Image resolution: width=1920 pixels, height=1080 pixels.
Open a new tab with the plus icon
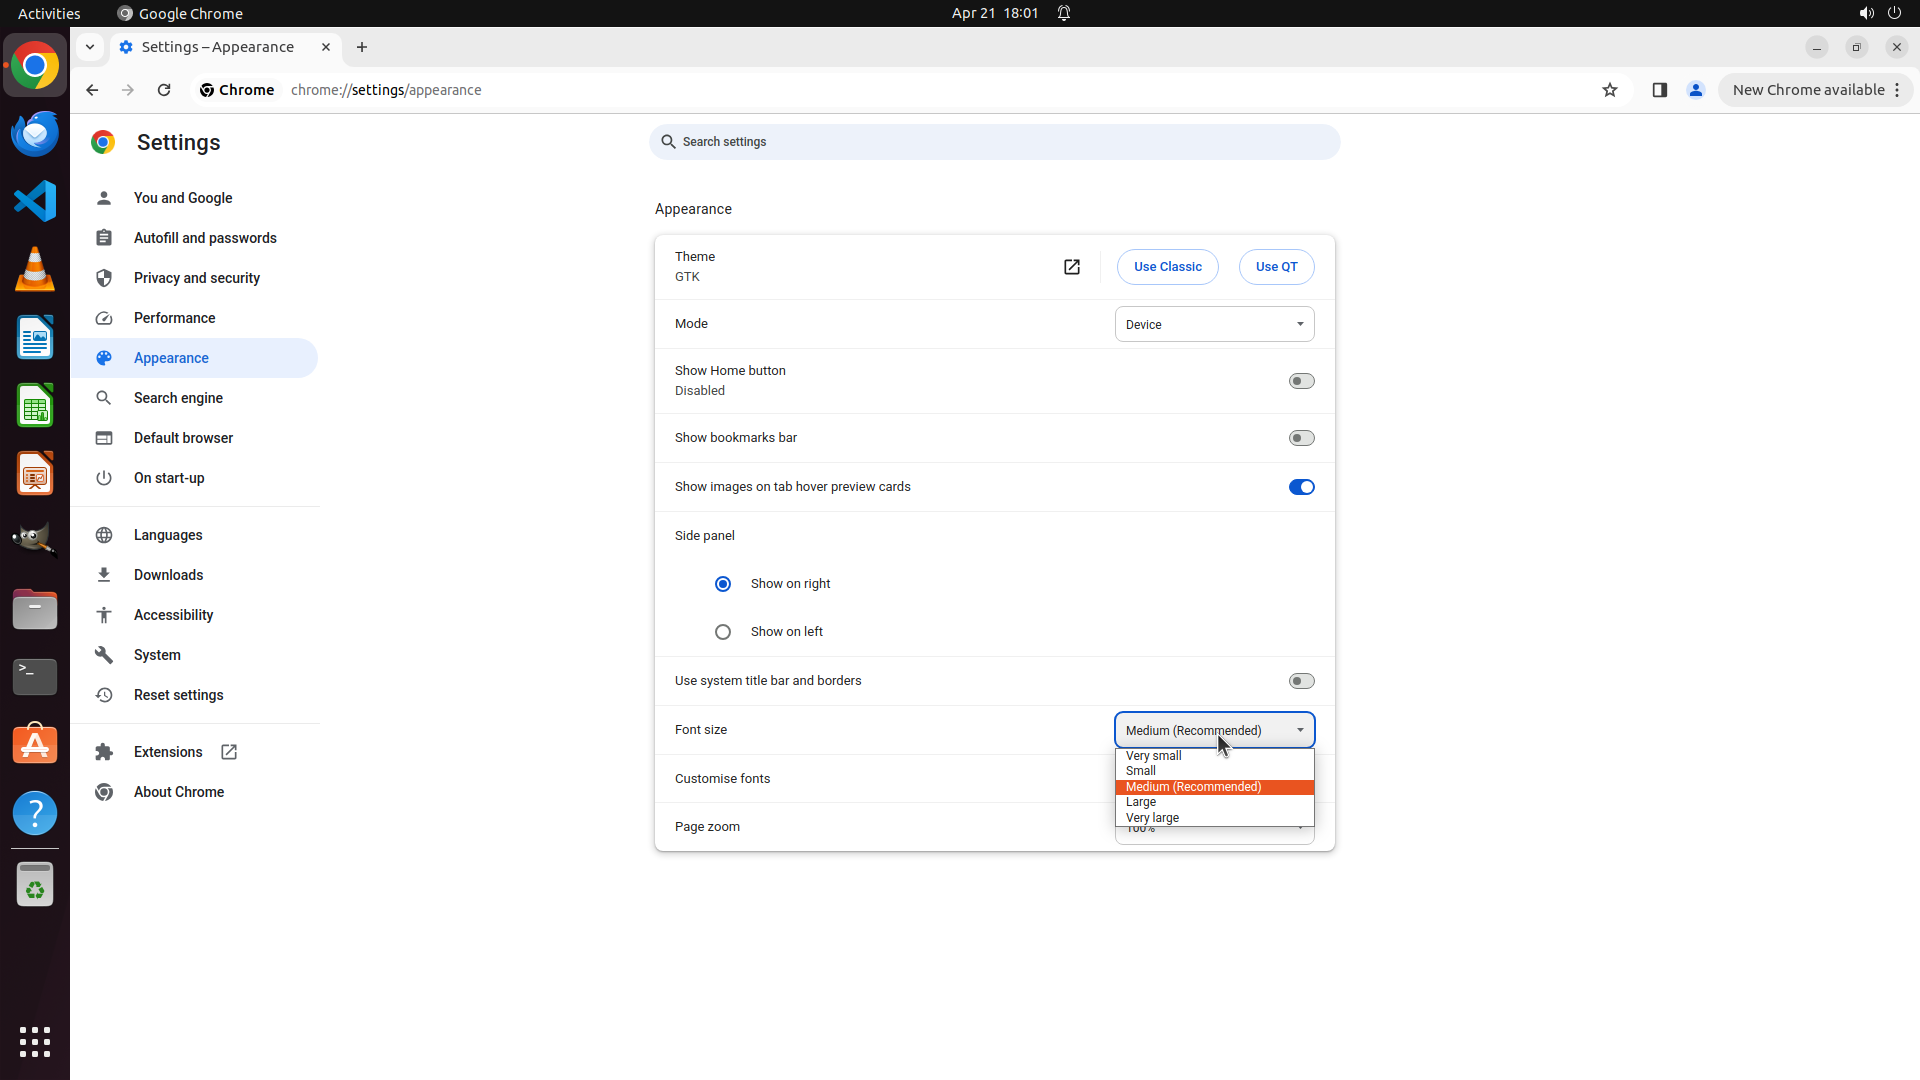[362, 47]
